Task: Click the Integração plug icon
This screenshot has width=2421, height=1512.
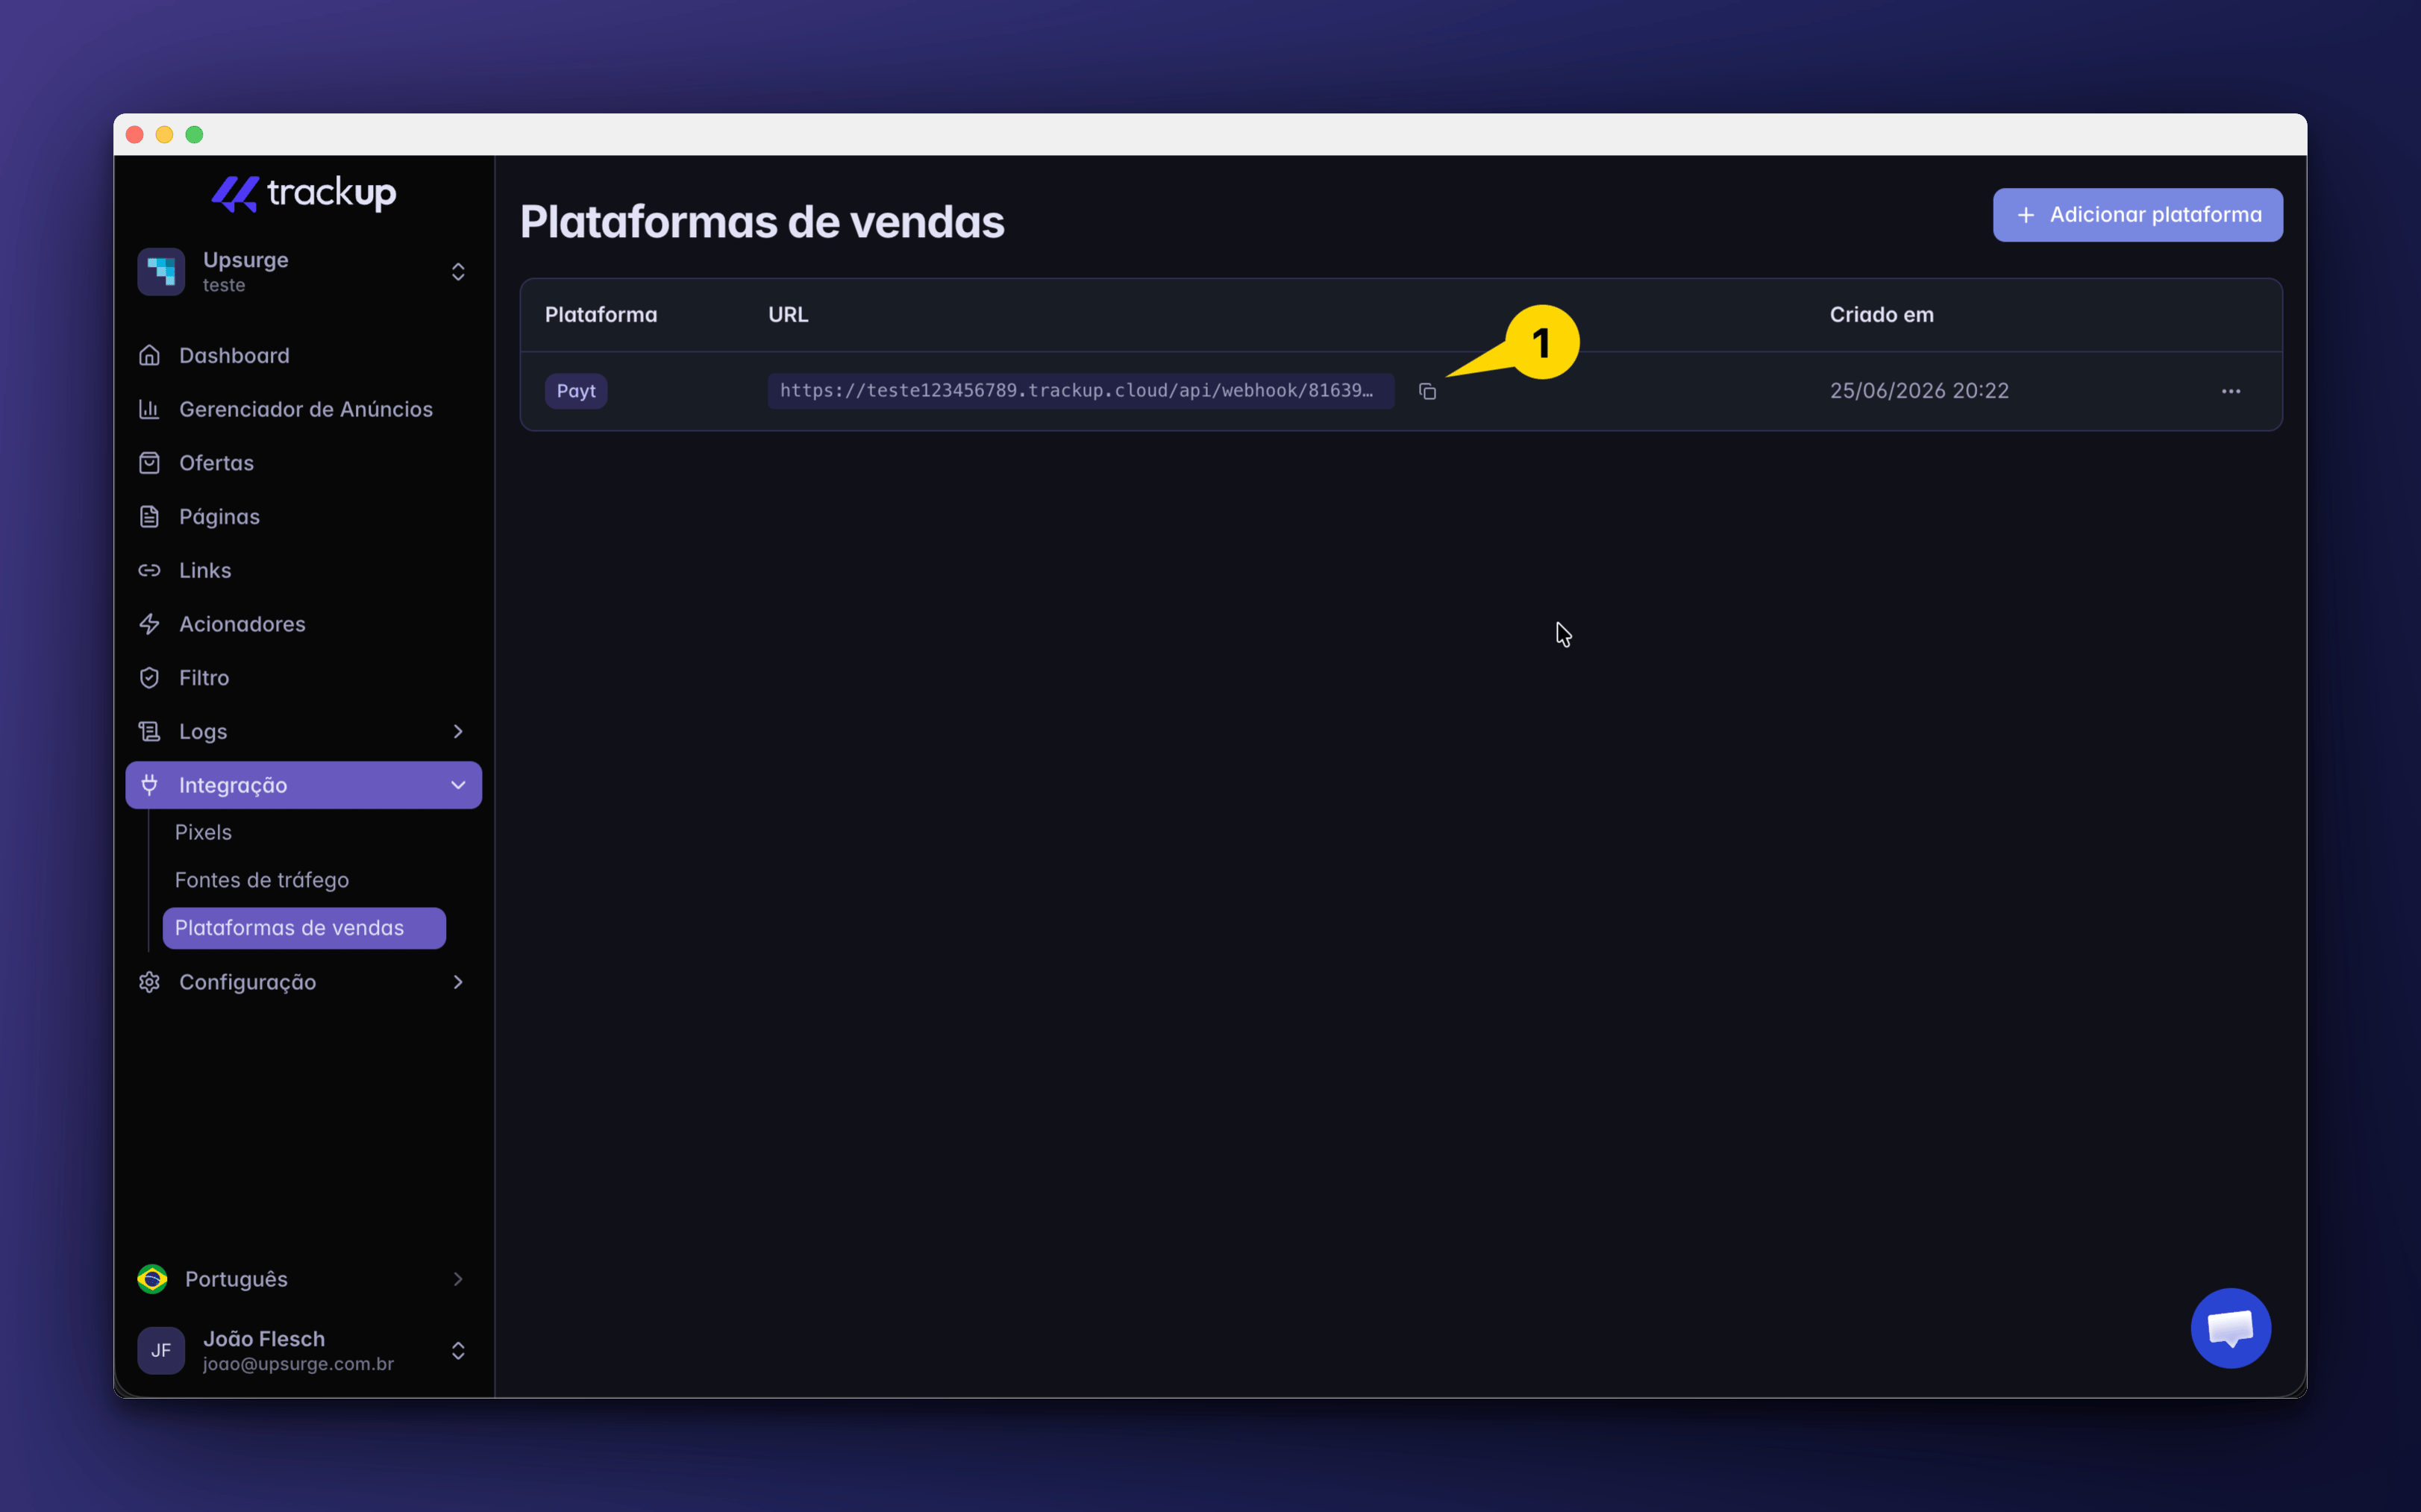Action: (x=149, y=785)
